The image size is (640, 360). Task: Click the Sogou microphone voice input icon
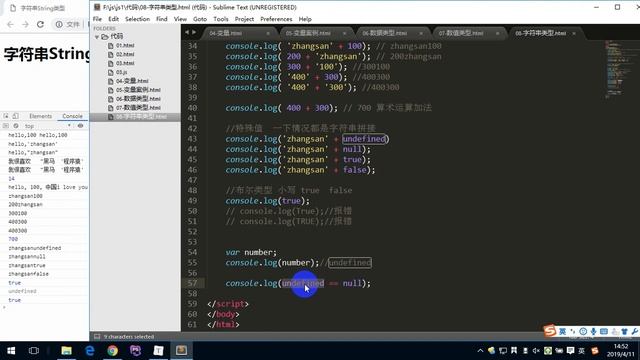(593, 331)
